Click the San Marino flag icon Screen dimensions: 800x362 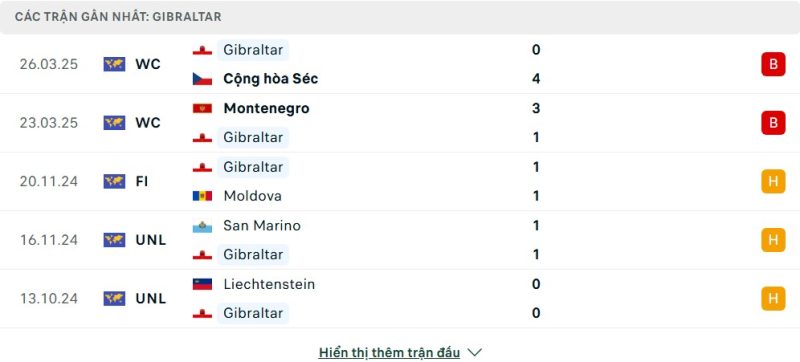click(x=202, y=226)
